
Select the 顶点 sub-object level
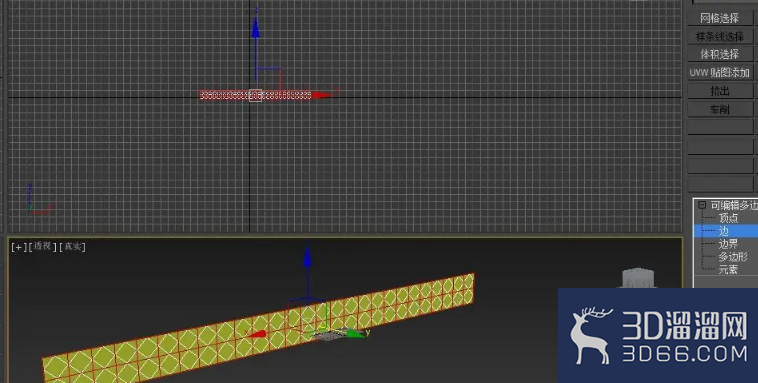click(x=729, y=218)
